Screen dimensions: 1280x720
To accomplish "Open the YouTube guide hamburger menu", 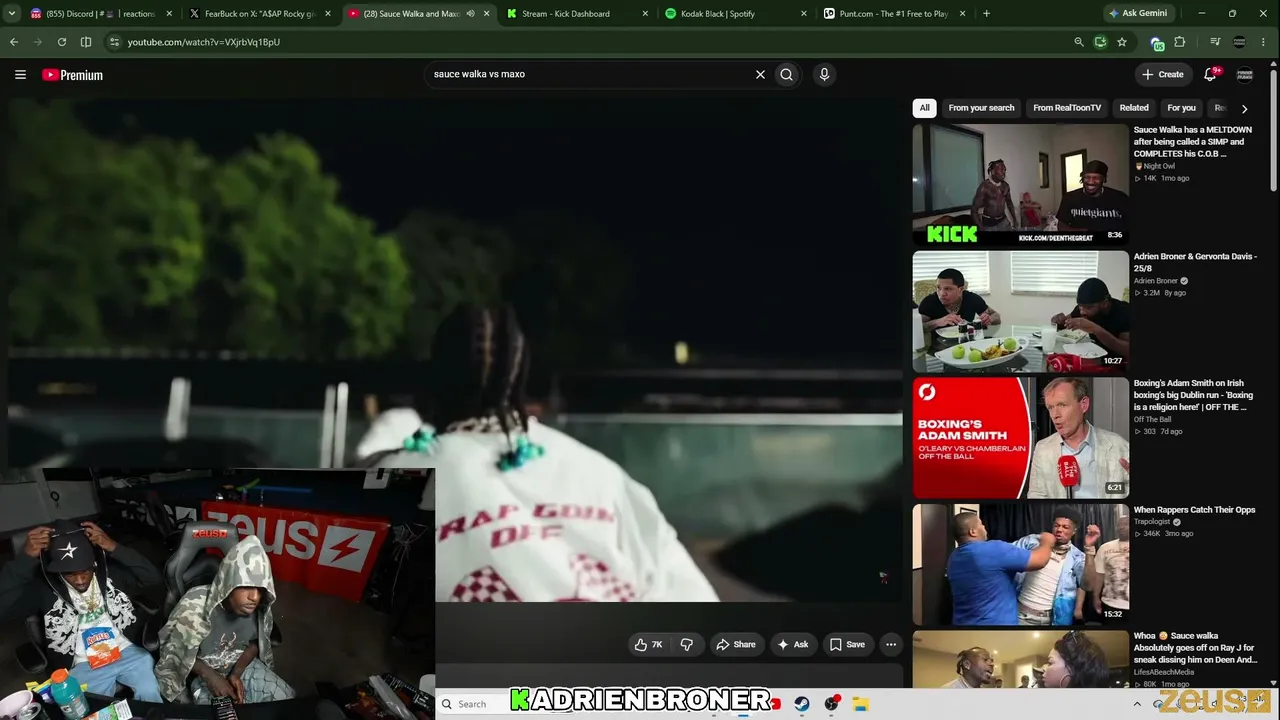I will (20, 75).
